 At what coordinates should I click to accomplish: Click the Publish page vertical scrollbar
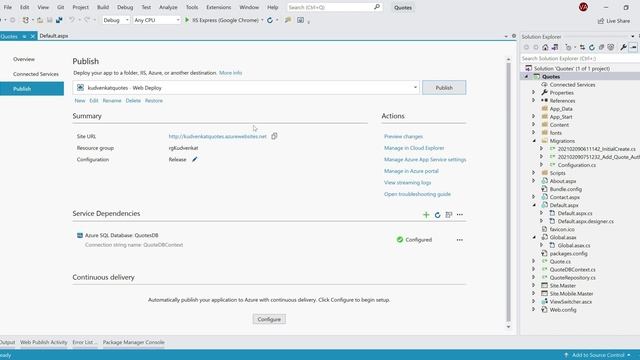[x=508, y=192]
